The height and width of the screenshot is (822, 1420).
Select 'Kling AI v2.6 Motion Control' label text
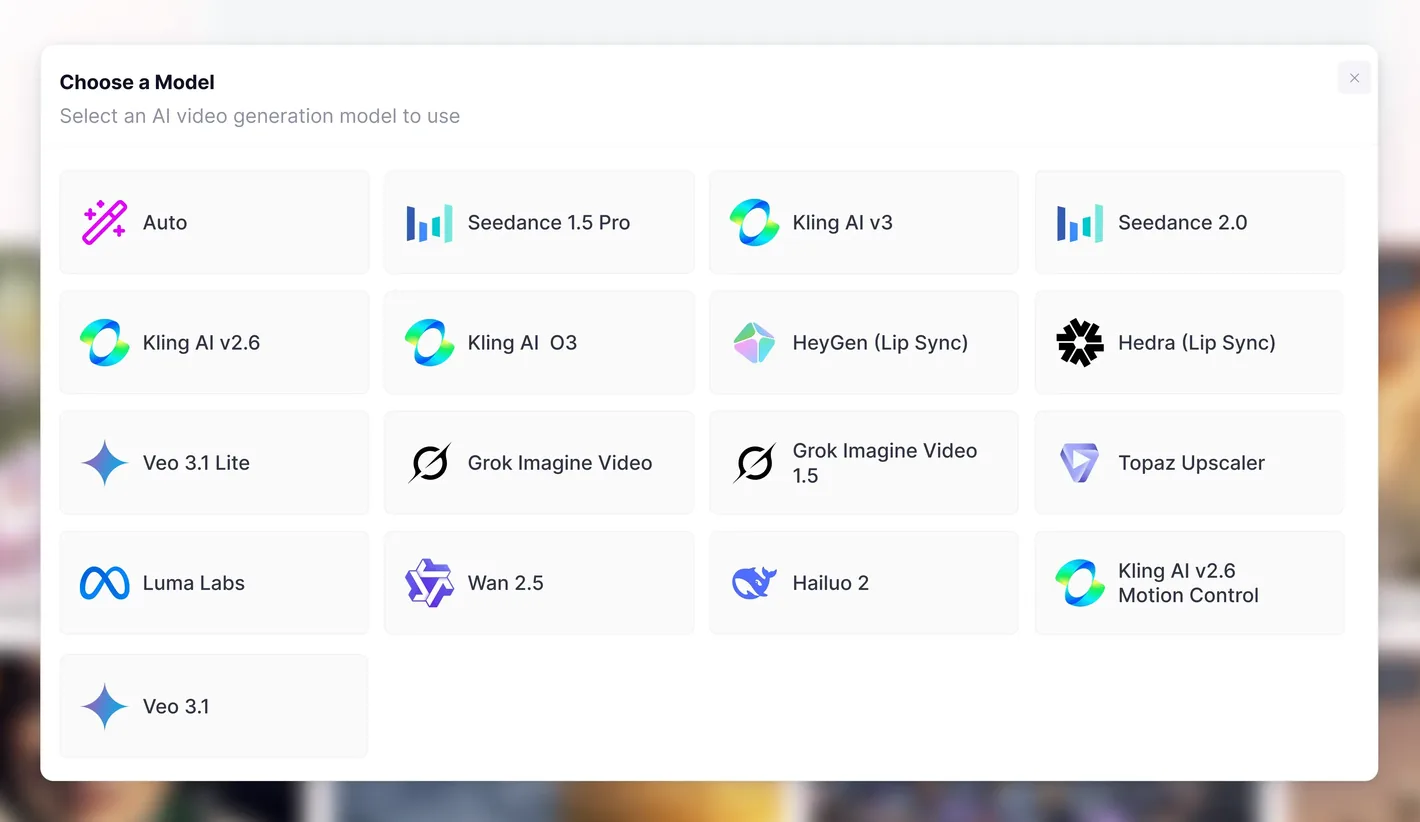(x=1189, y=583)
